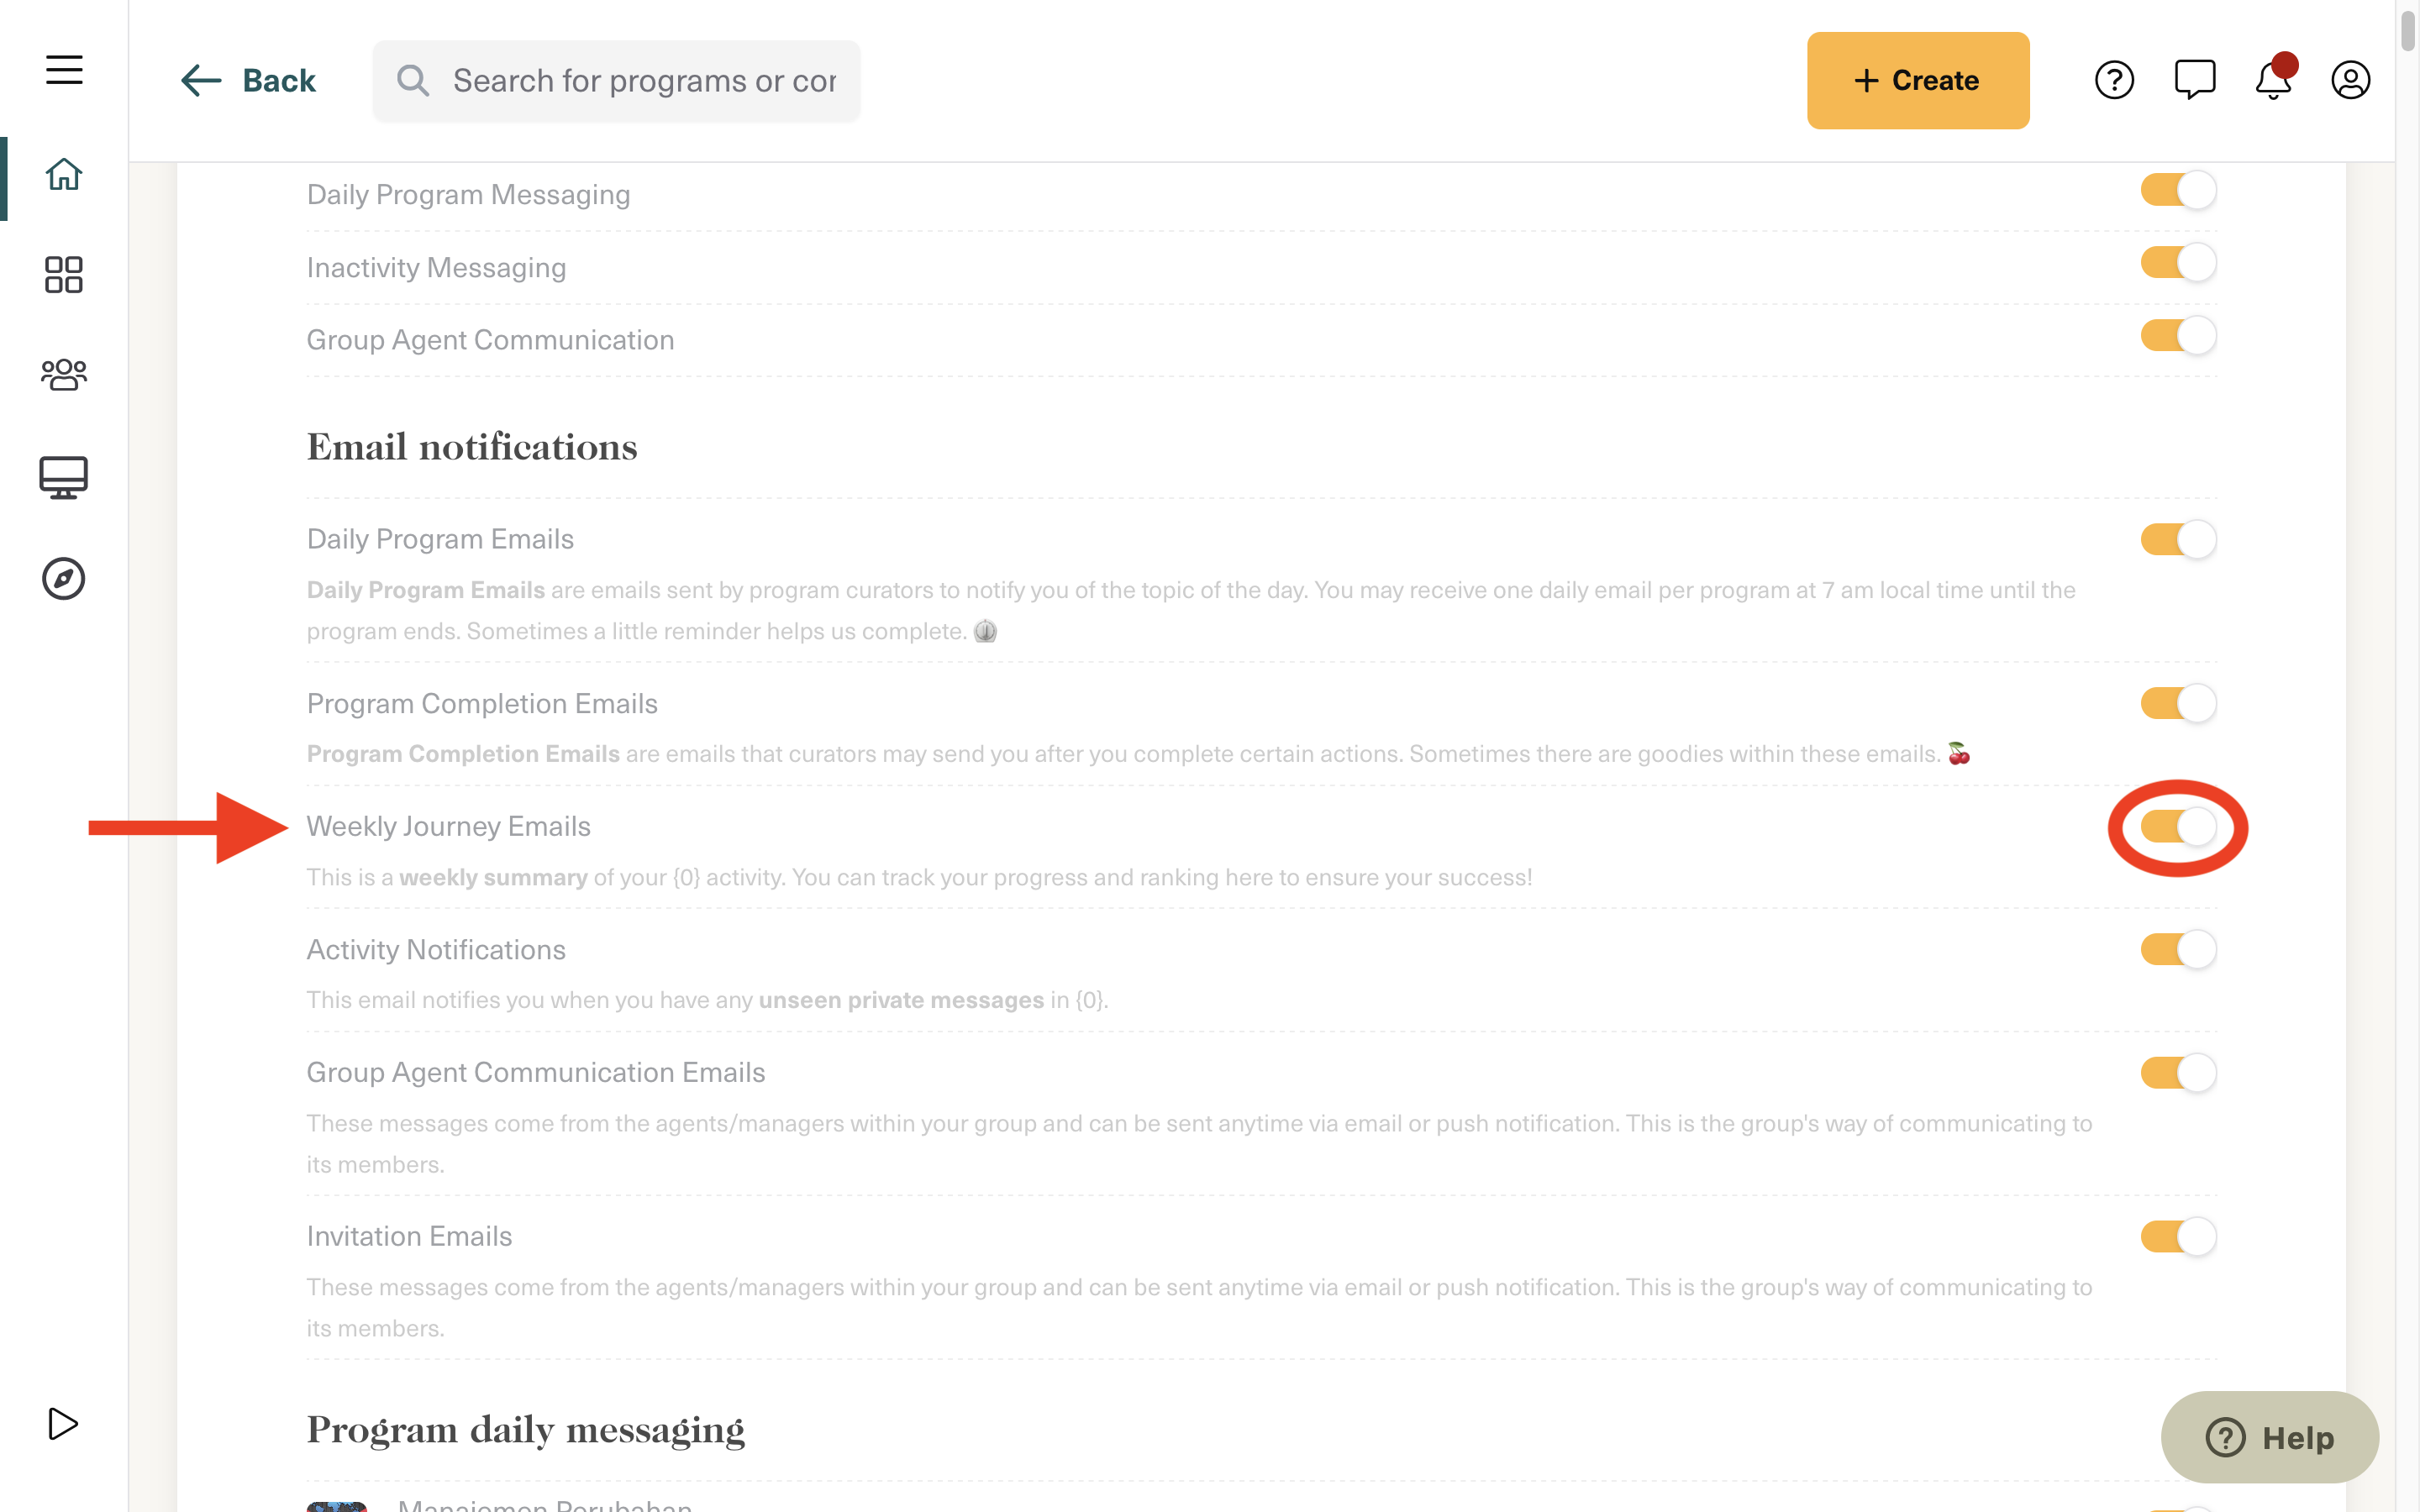Click the Weekly Journey Emails label

(448, 826)
